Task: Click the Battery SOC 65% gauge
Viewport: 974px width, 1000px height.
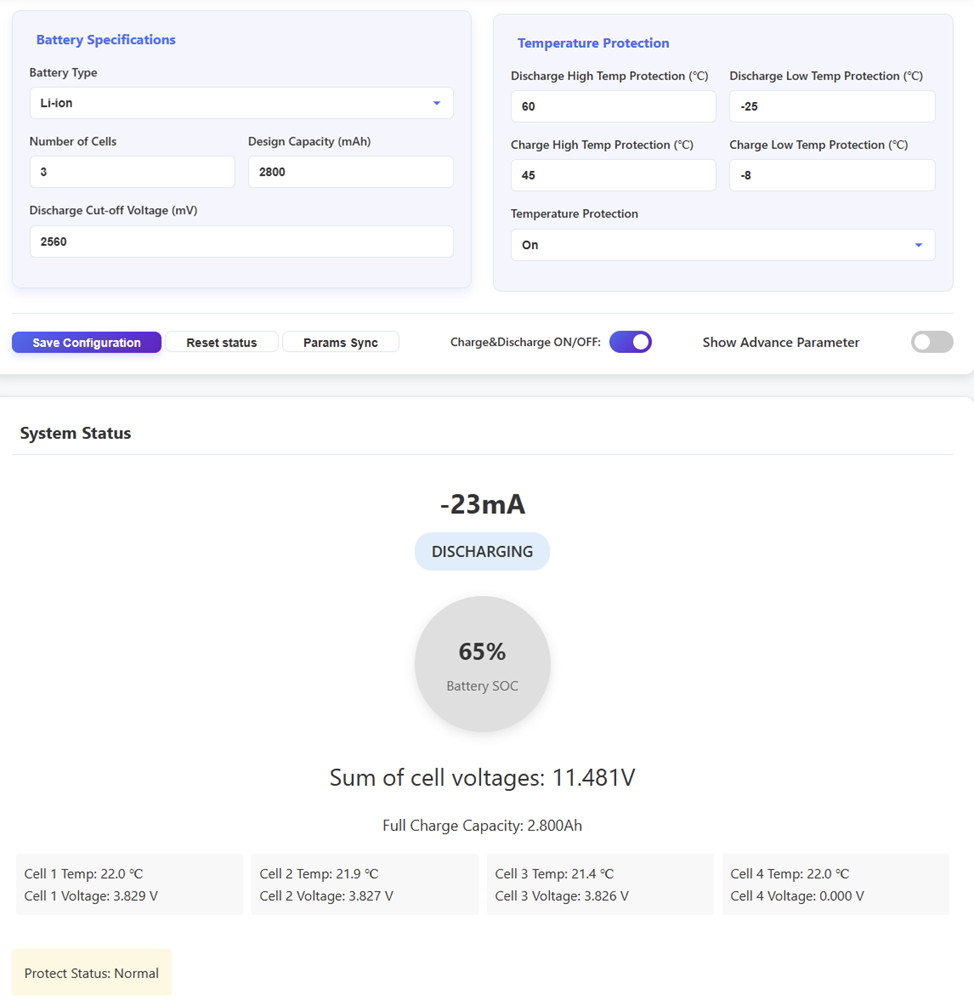Action: 482,664
